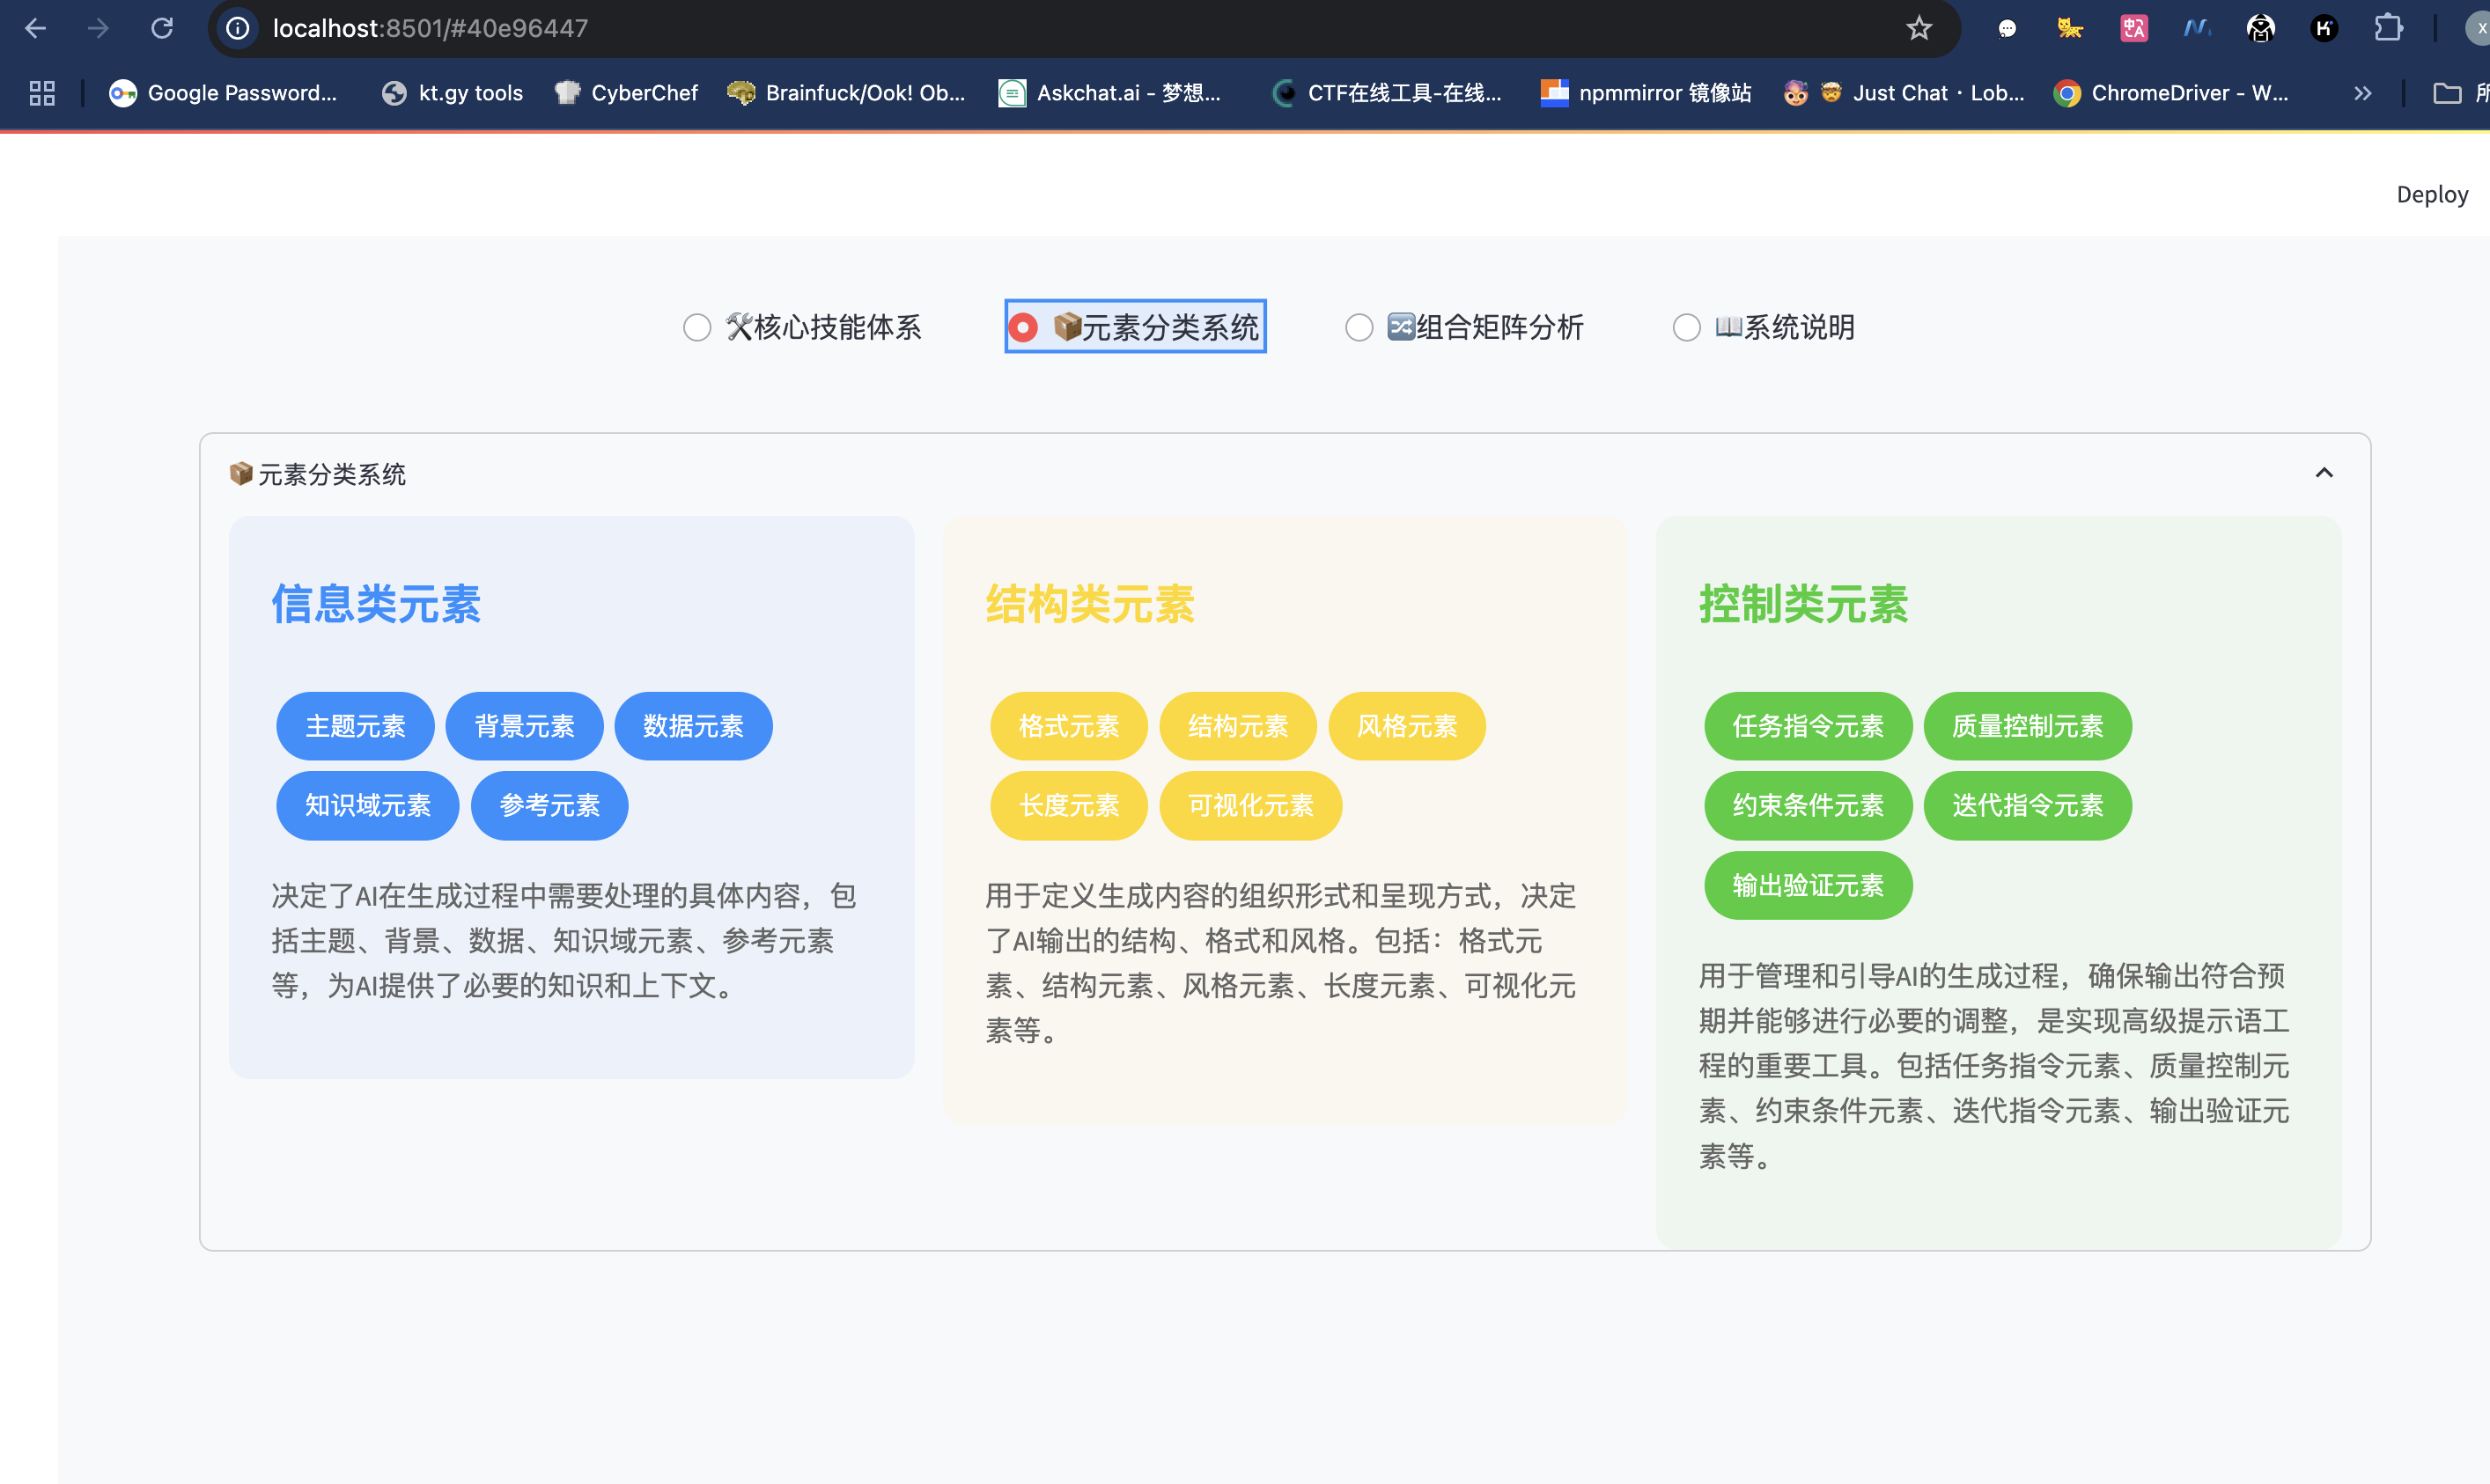Reload the page with refresh icon
Viewport: 2490px width, 1484px height.
[162, 28]
